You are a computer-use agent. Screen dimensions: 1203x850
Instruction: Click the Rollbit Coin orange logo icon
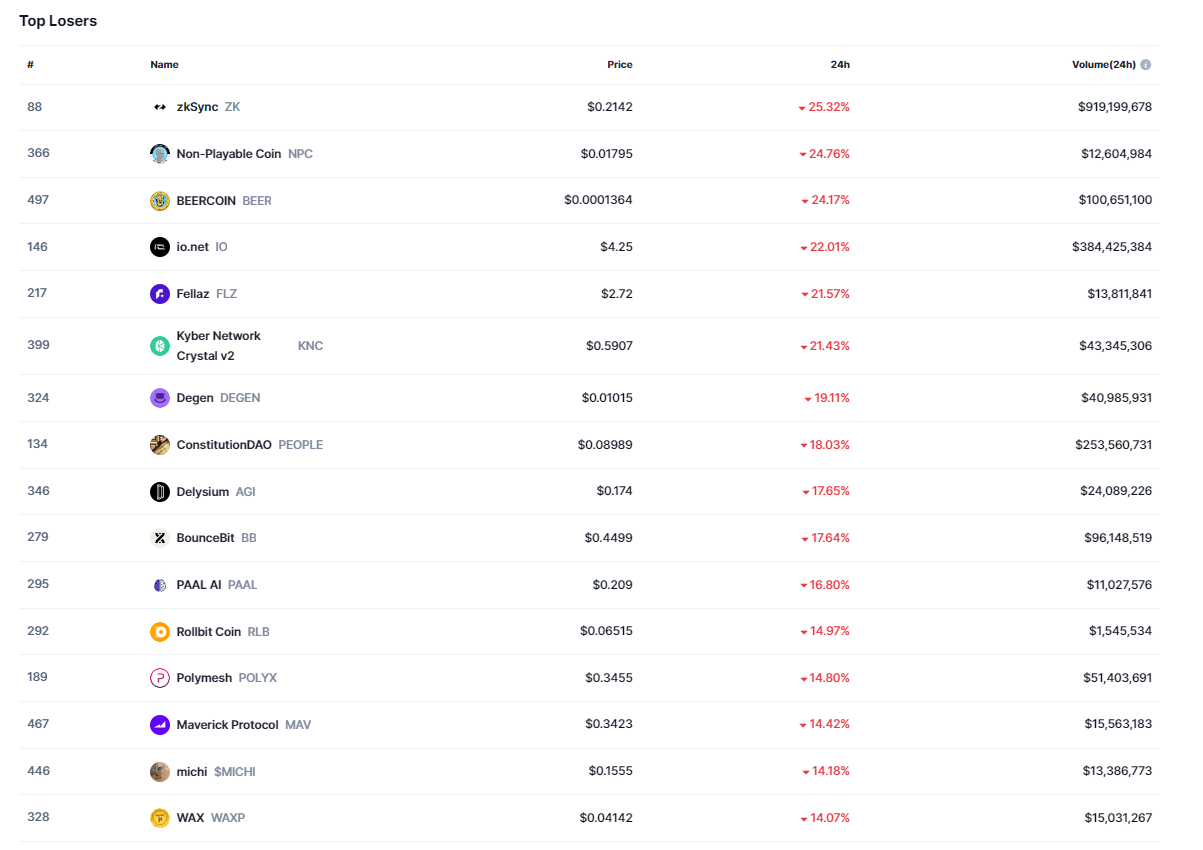click(160, 632)
